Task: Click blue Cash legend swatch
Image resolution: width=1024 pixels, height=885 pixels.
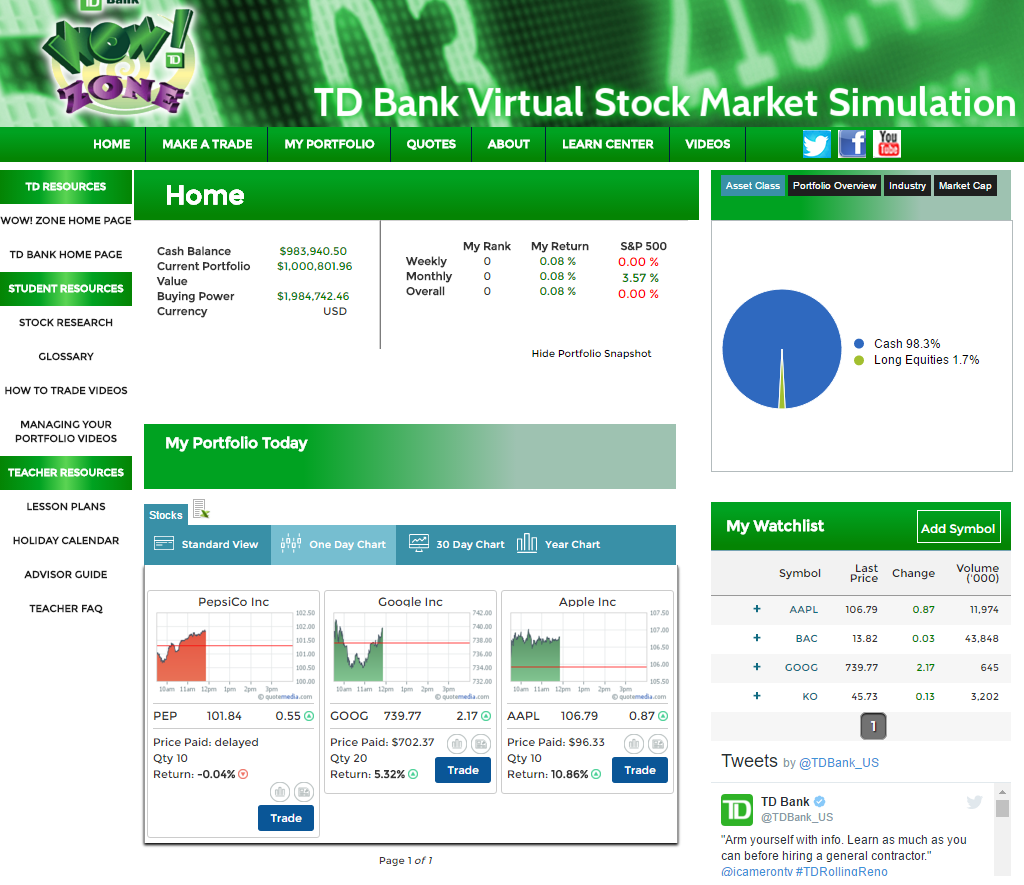Action: pos(859,344)
